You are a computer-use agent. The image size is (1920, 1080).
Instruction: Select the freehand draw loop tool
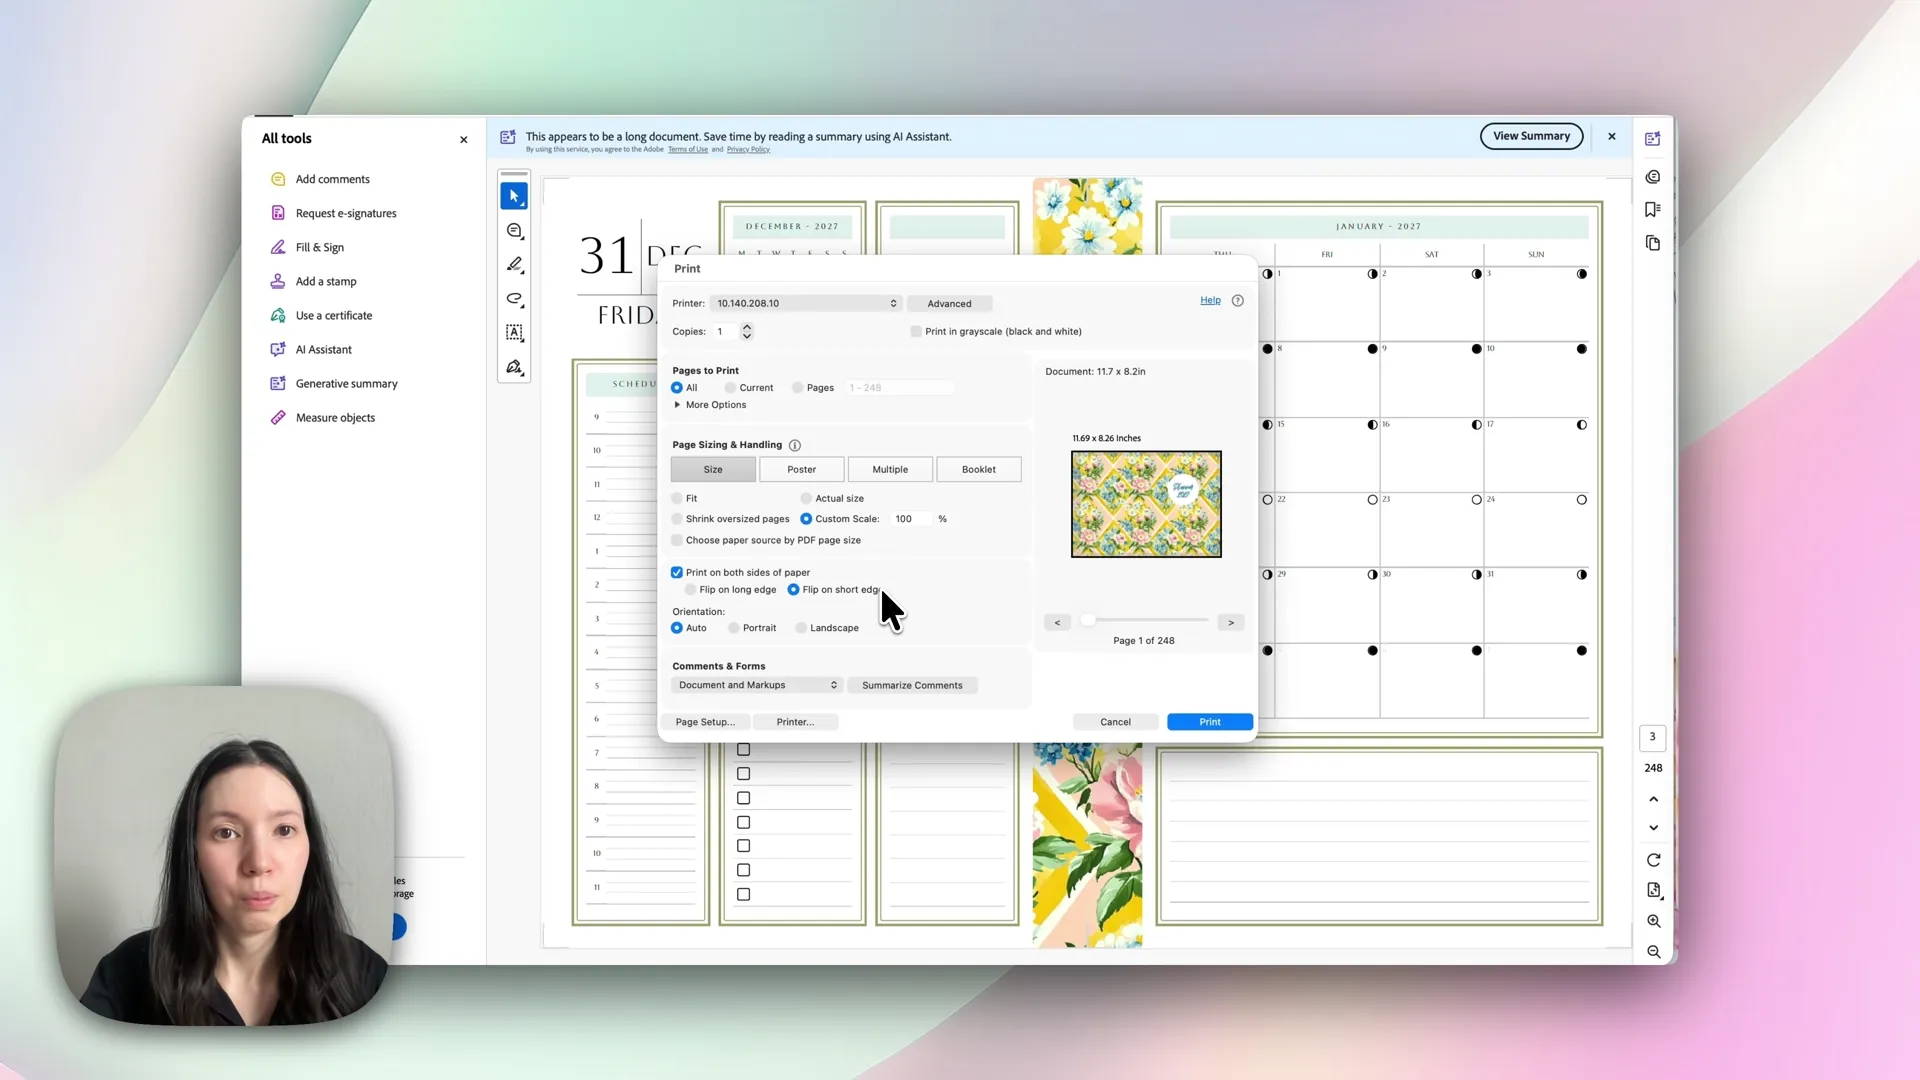(514, 299)
